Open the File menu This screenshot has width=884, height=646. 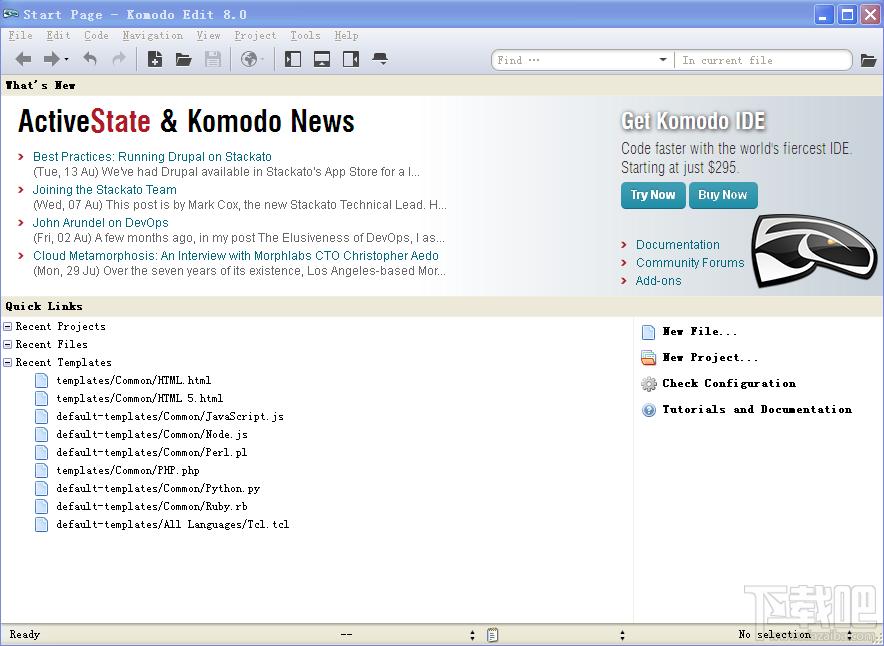click(x=20, y=36)
